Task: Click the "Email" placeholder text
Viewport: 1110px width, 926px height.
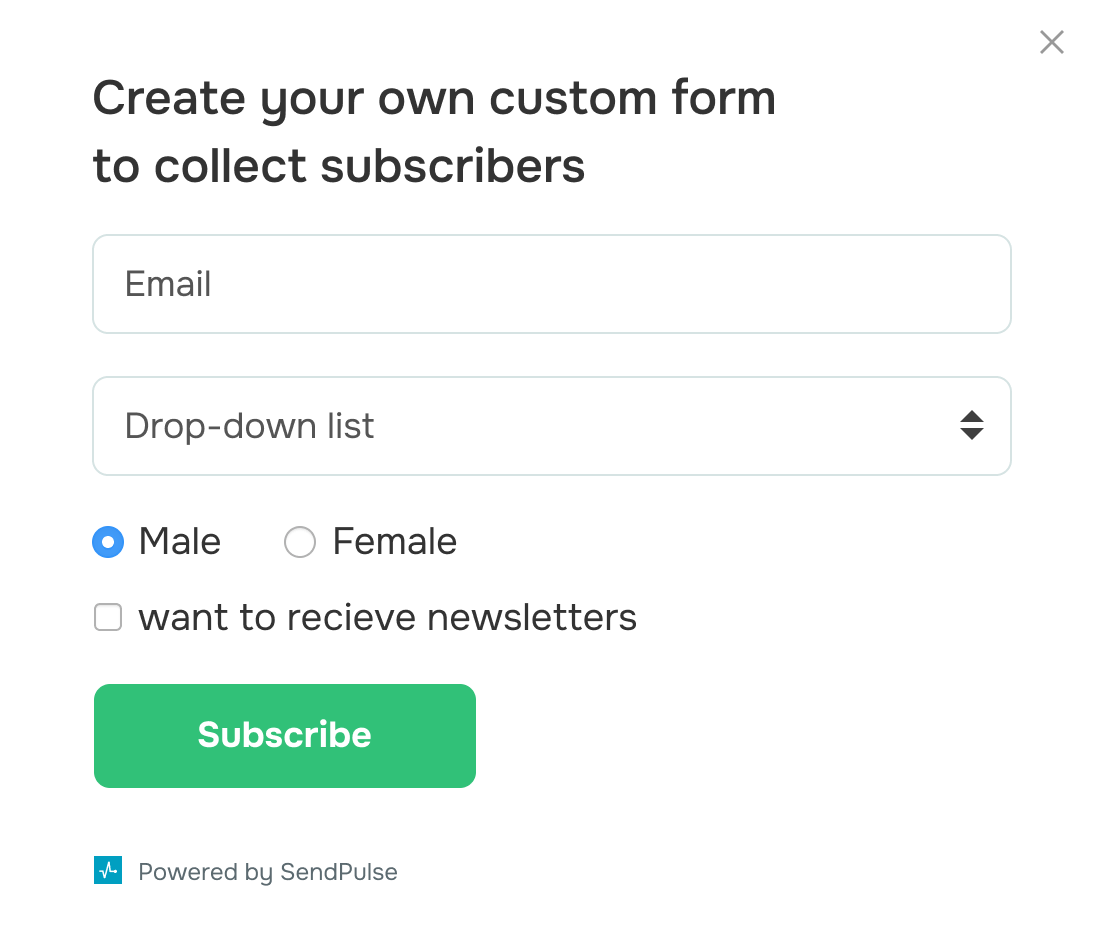Action: [168, 284]
